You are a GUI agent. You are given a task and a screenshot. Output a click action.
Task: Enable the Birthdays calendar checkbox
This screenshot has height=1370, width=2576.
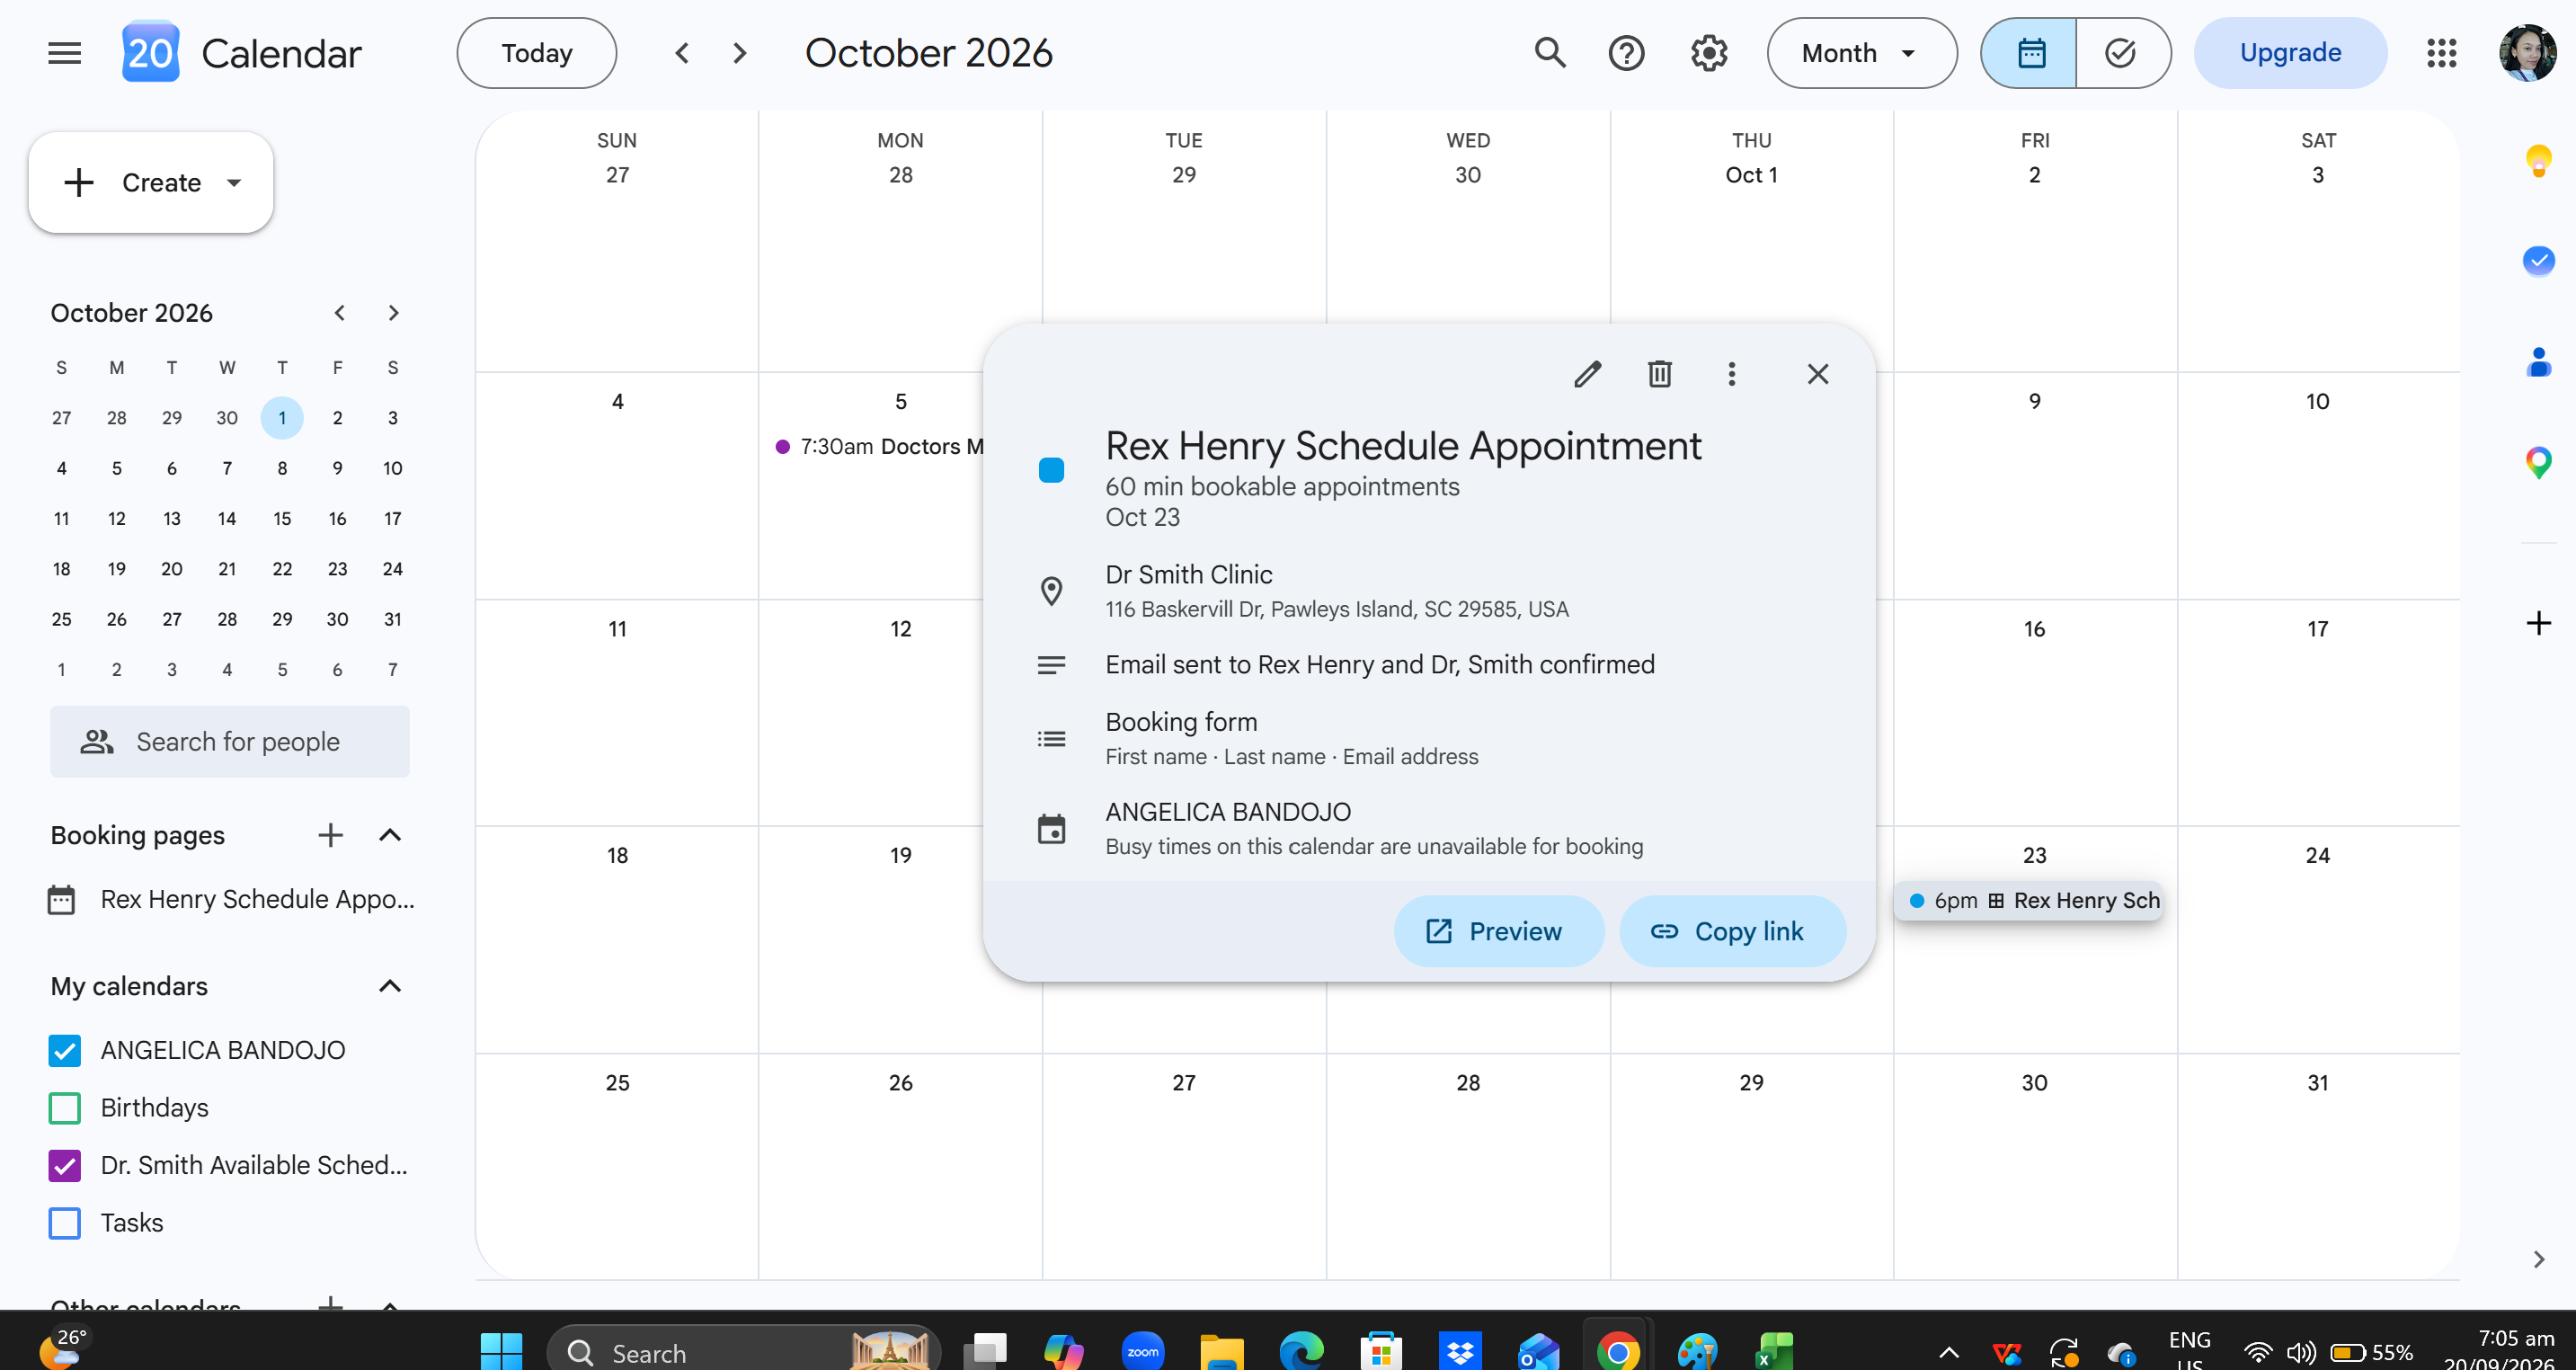[65, 1108]
